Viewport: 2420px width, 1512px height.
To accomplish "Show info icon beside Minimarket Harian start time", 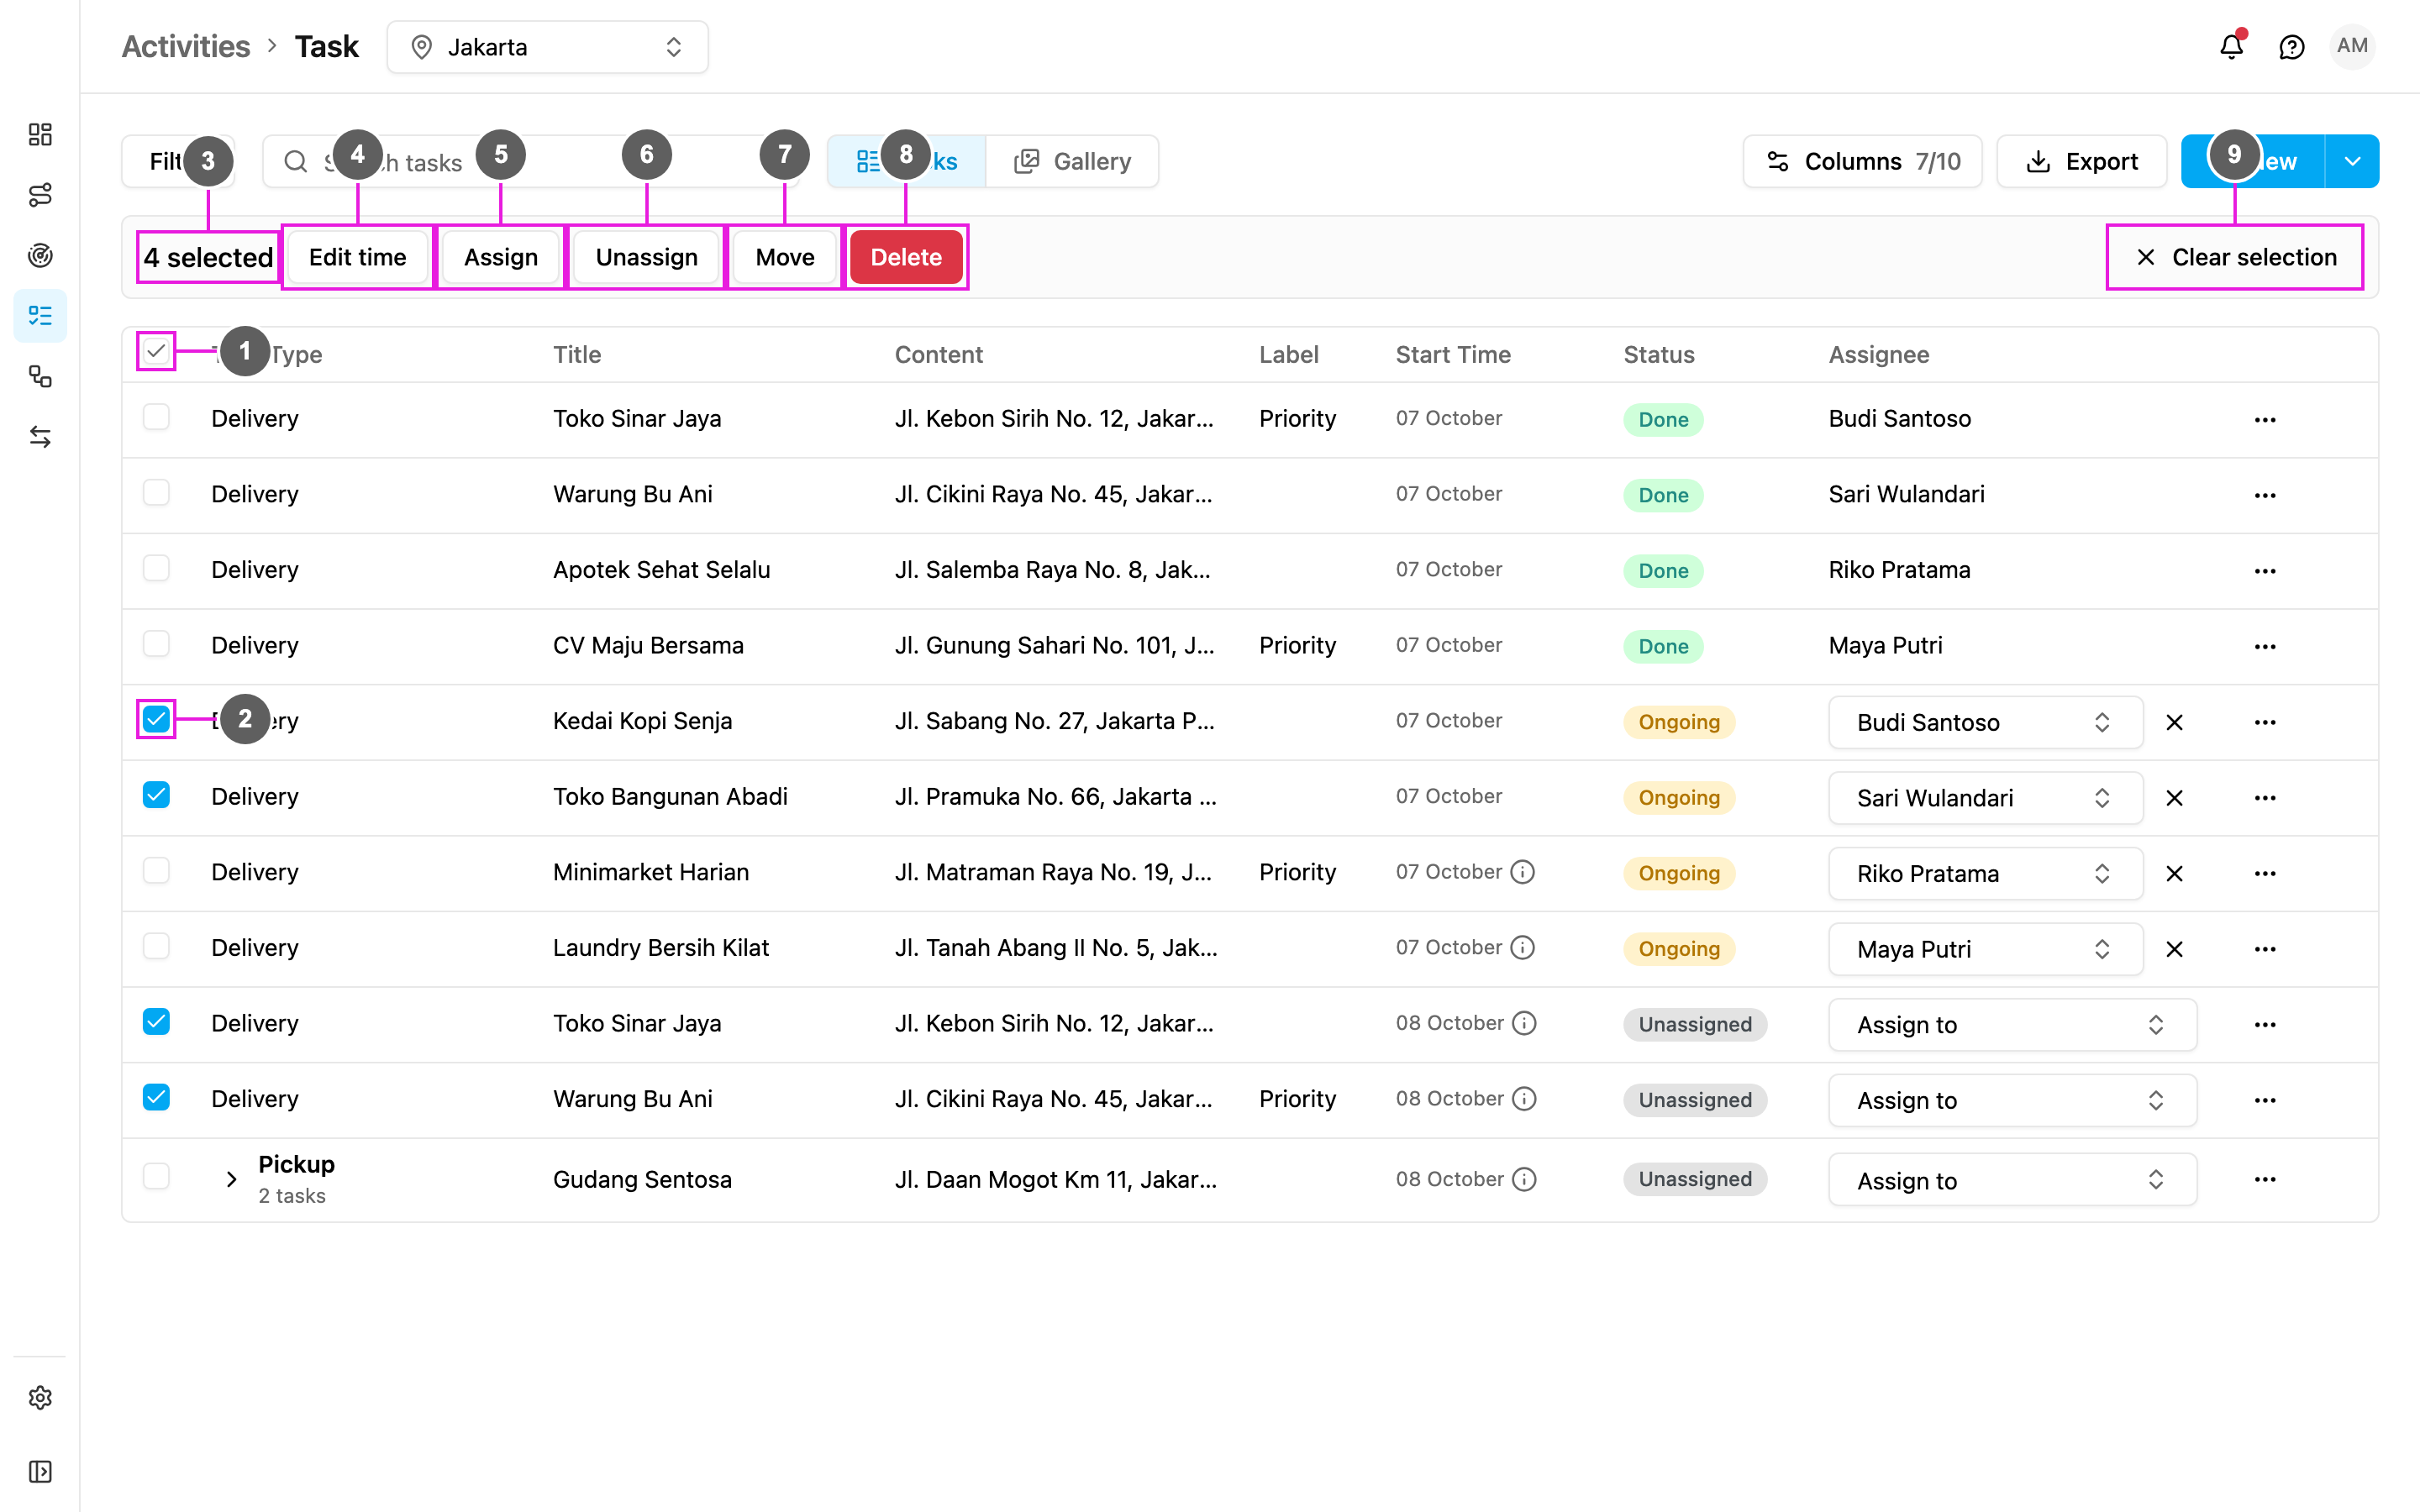I will 1522,872.
